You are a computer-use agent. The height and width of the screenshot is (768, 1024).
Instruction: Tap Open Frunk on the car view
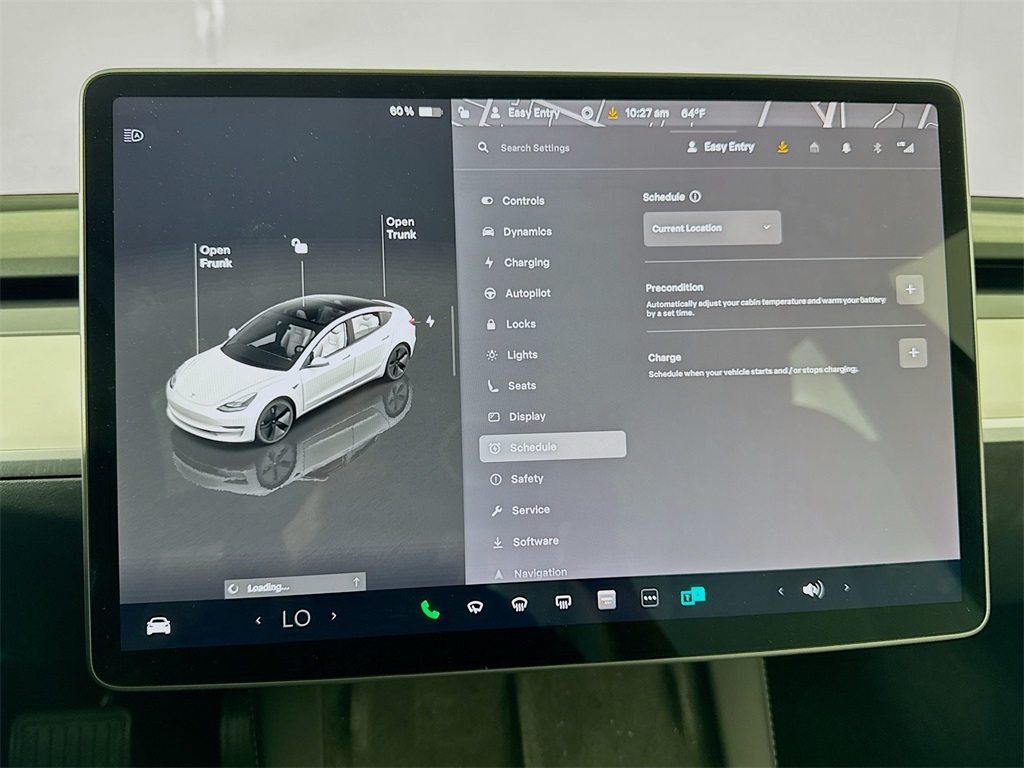coord(215,256)
